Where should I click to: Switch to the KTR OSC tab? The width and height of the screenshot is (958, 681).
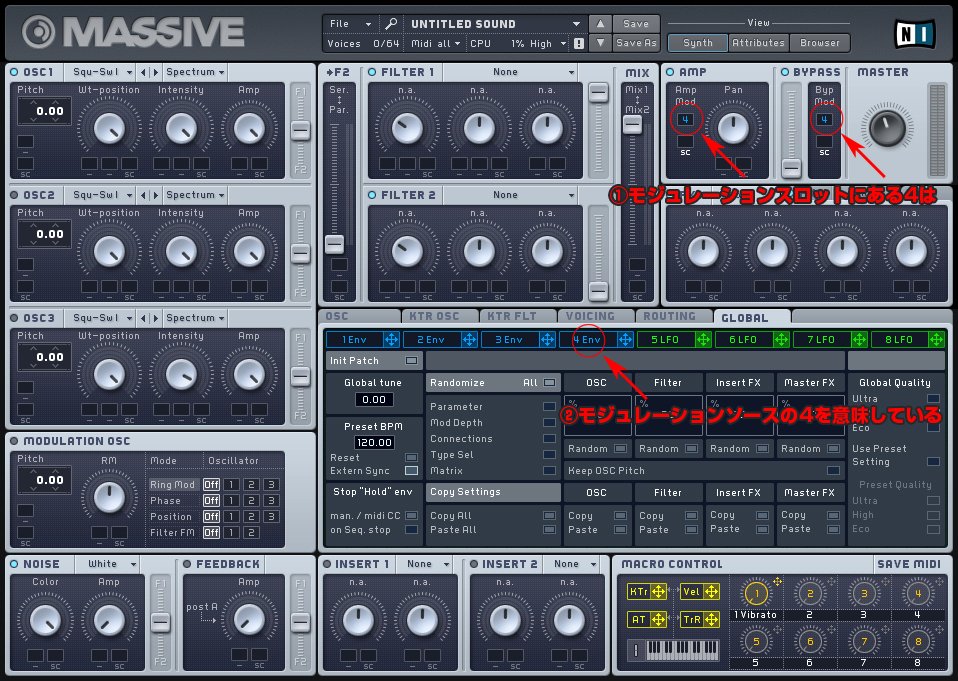click(440, 316)
